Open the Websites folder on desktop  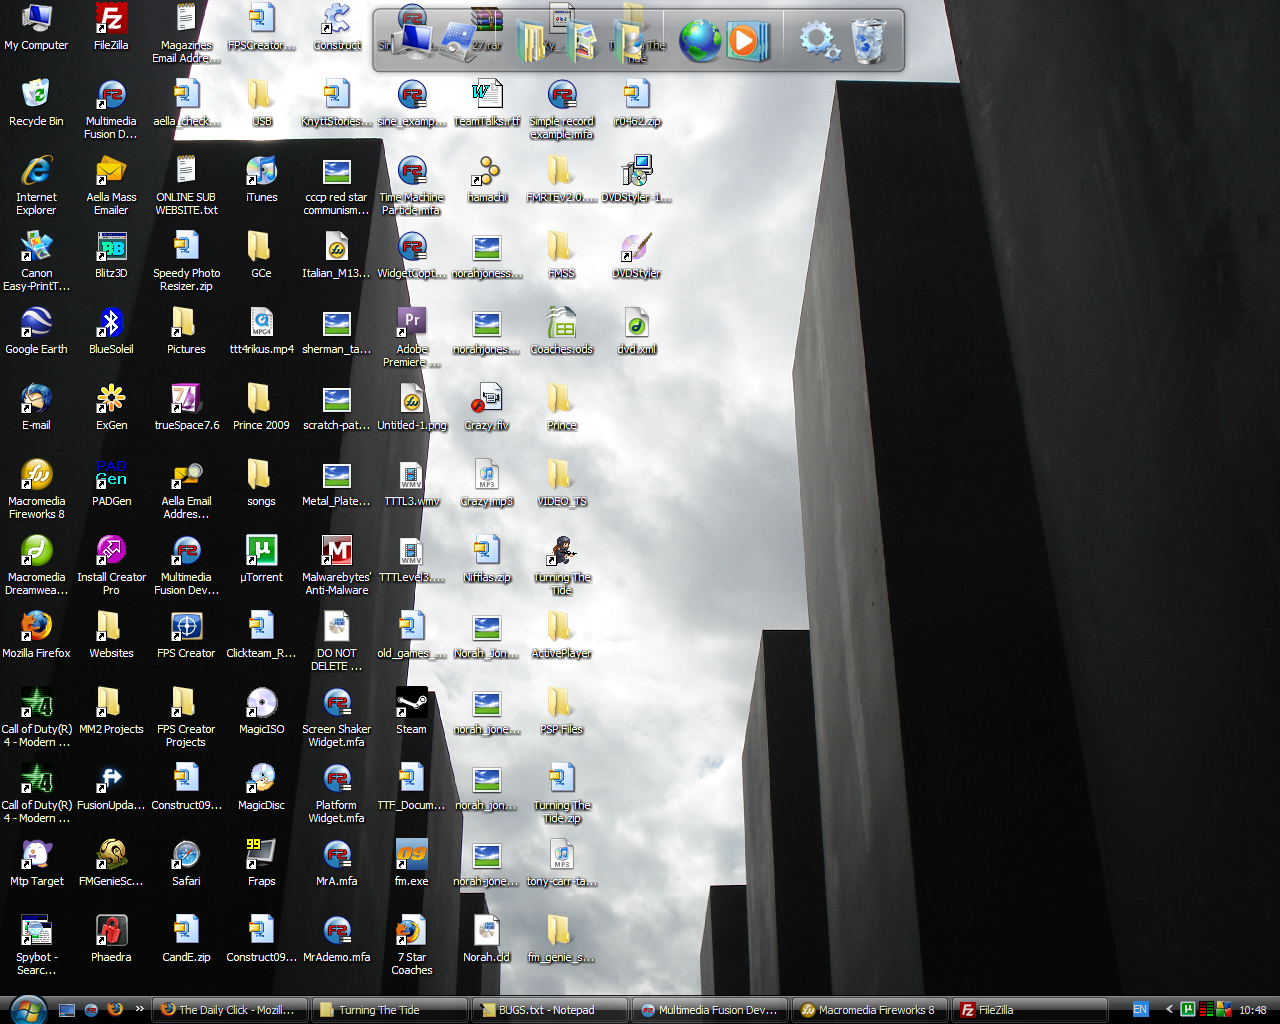tap(111, 635)
